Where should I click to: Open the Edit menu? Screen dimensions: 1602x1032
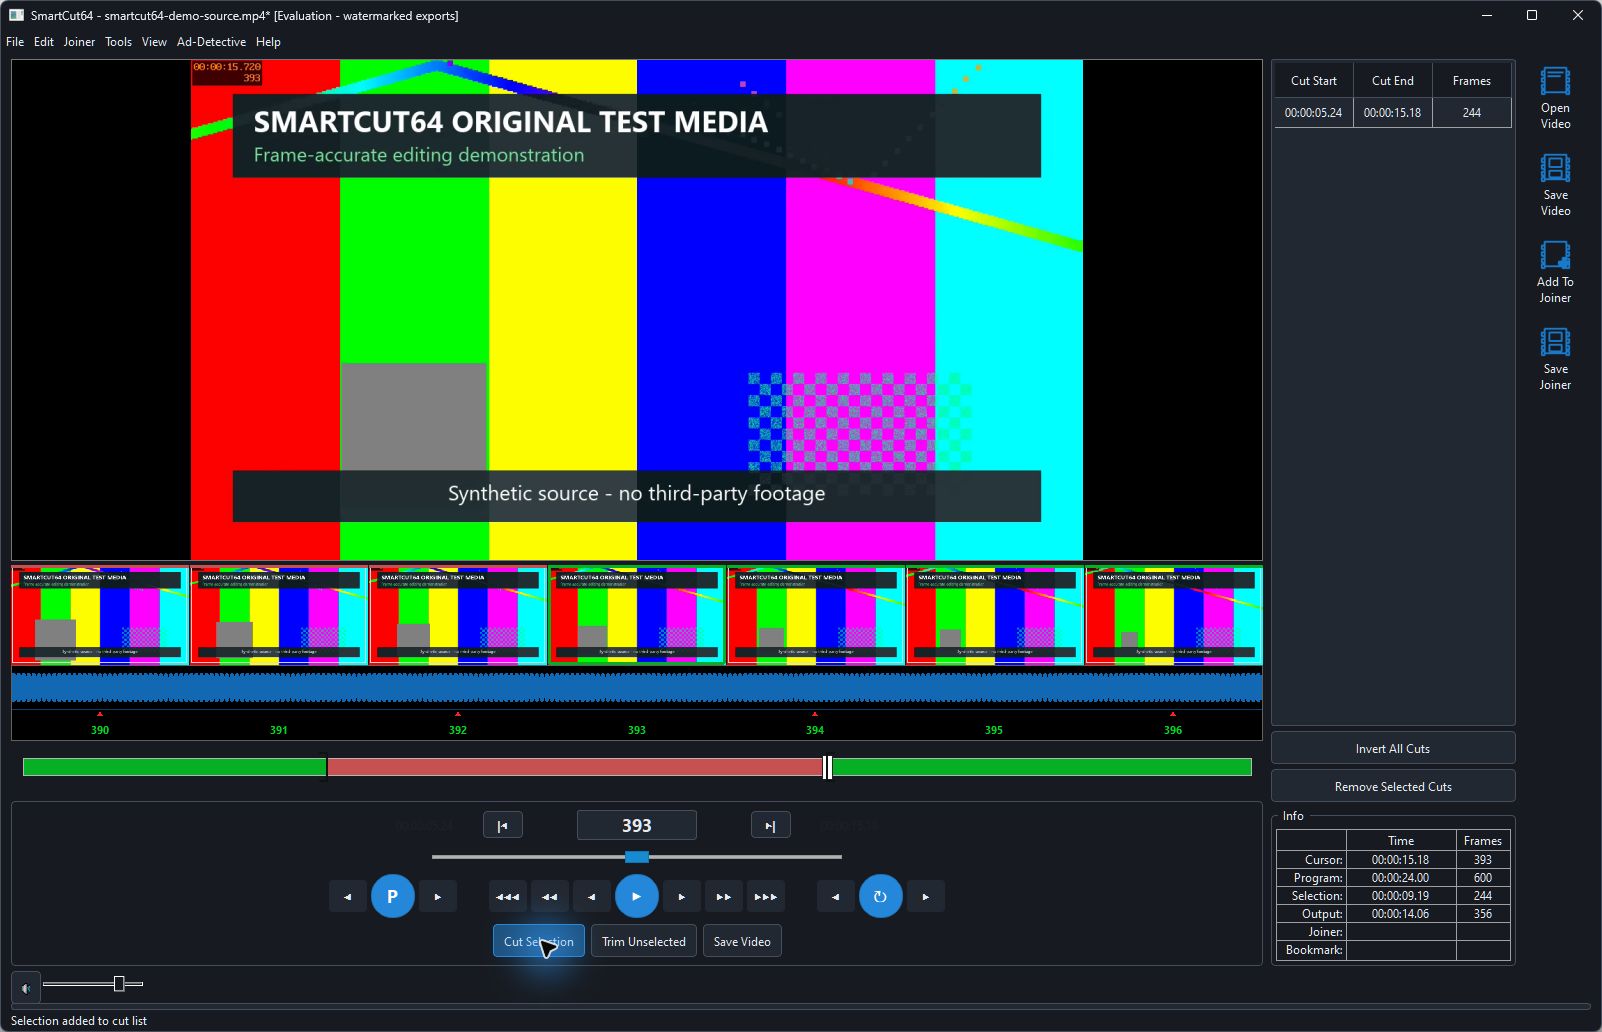[44, 42]
